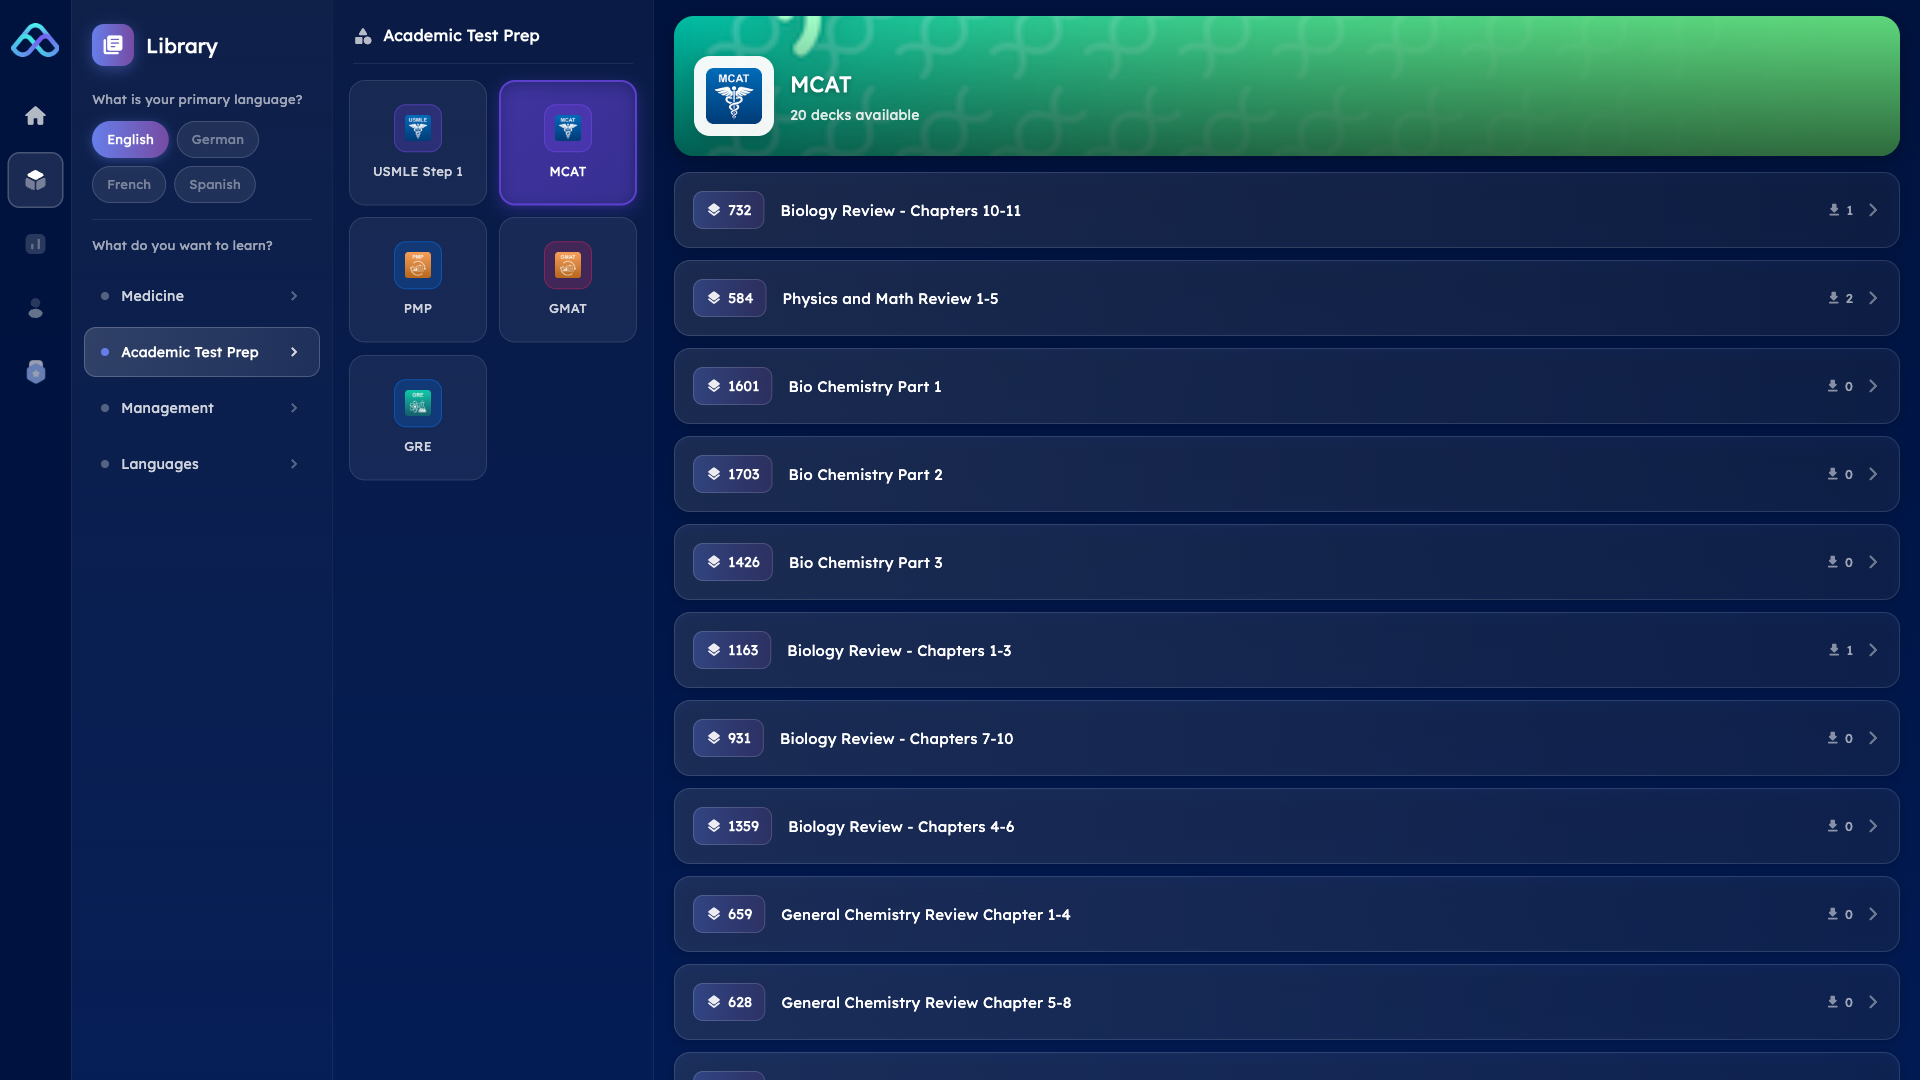Open the profile person sidebar icon
Screen dimensions: 1920x1080
(35, 308)
